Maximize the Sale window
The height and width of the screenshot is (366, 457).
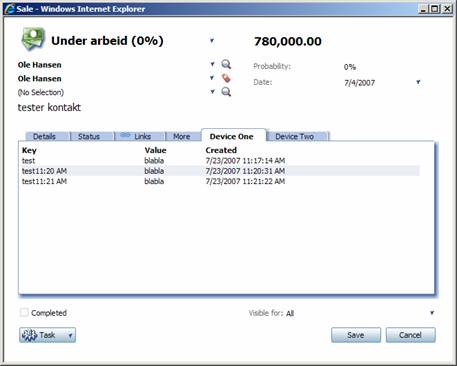pyautogui.click(x=435, y=9)
